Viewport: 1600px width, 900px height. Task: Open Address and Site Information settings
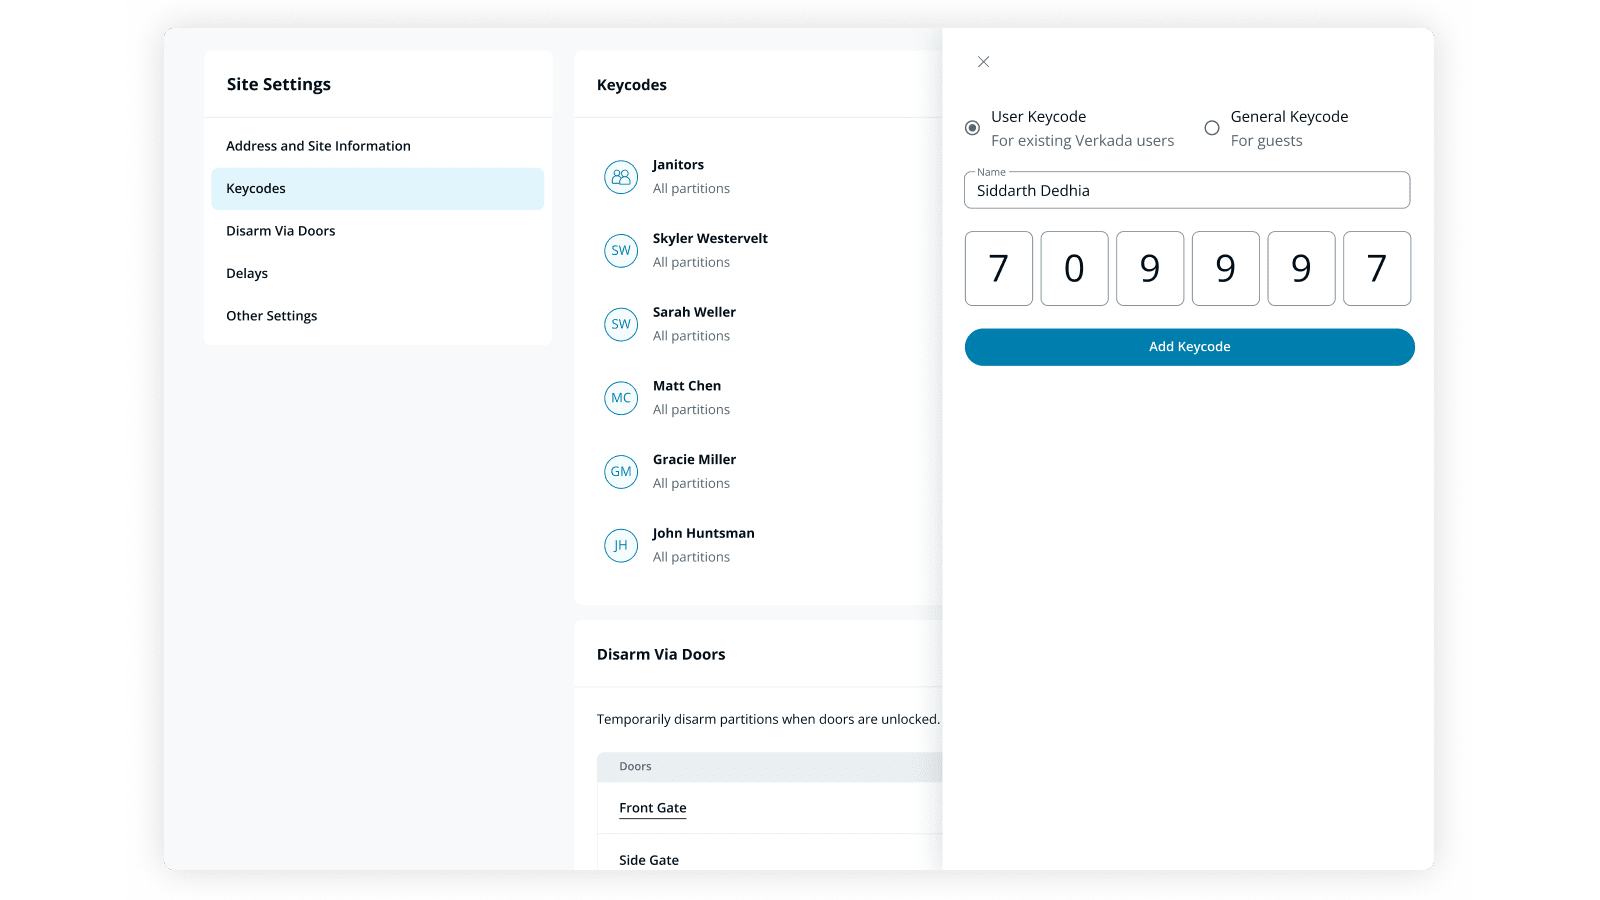pyautogui.click(x=318, y=146)
